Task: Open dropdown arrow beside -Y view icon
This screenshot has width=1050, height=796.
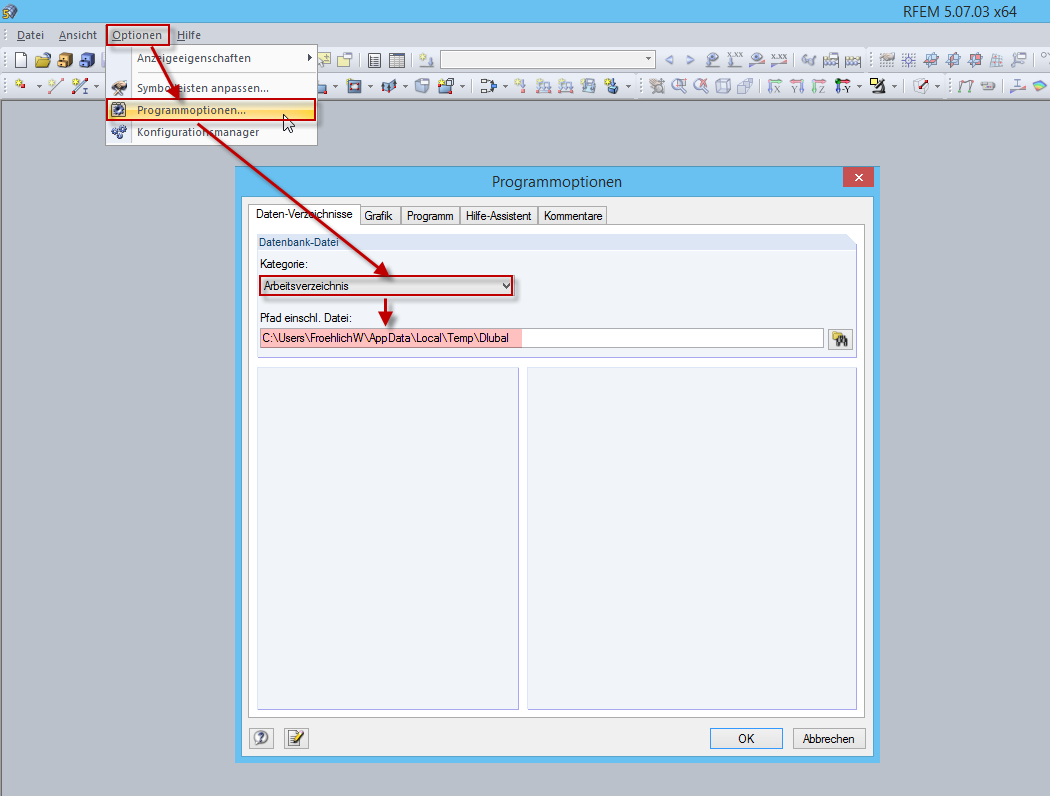Action: point(859,86)
